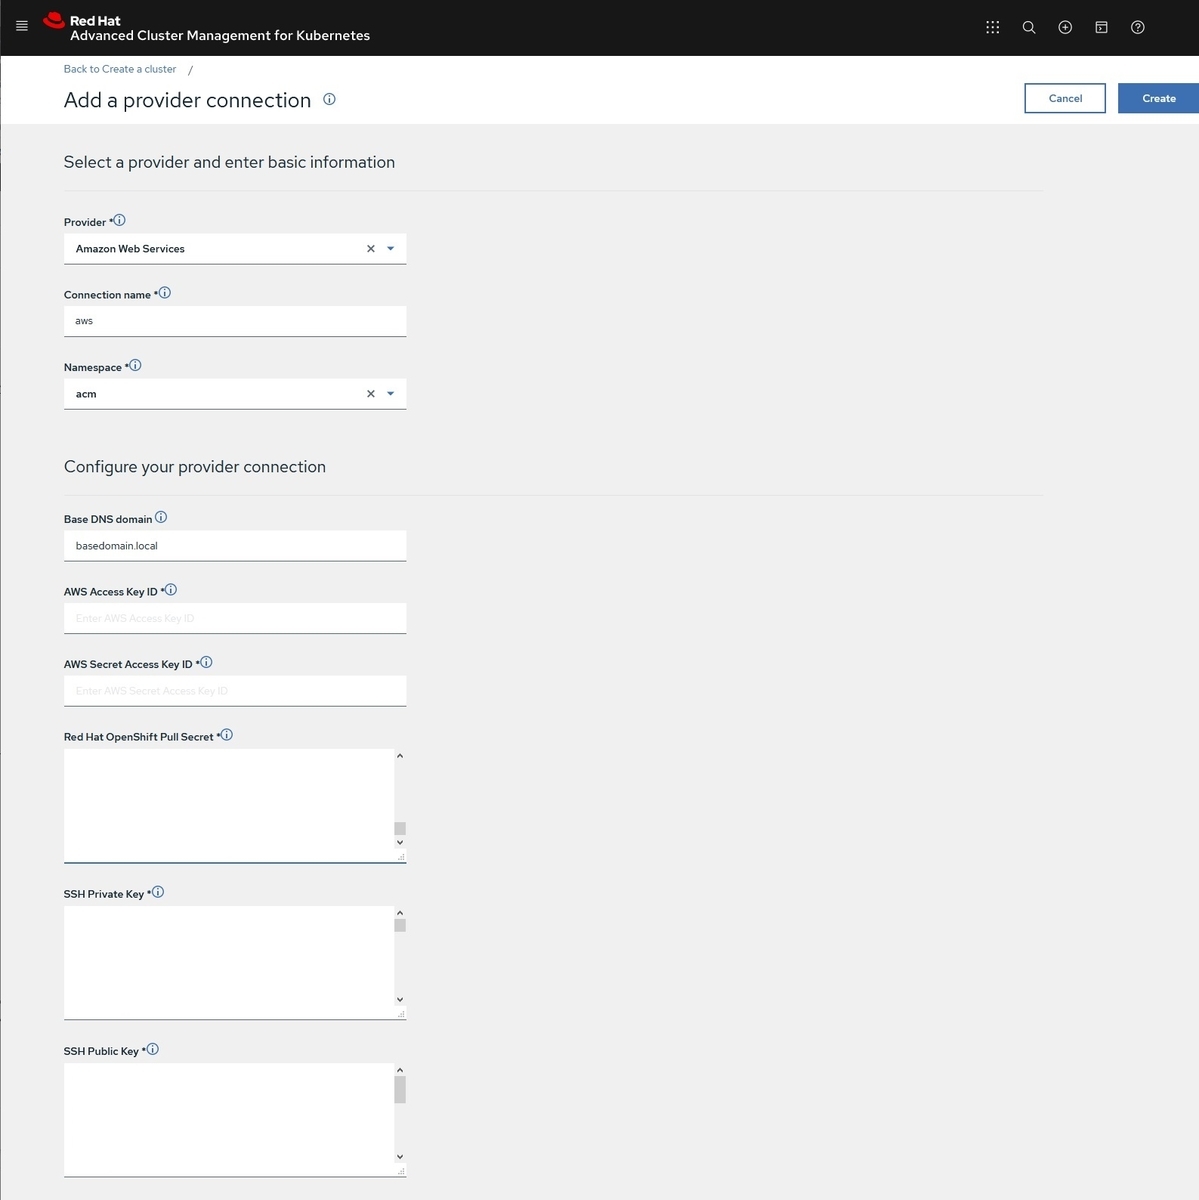Open the hamburger navigation menu
Screen dimensions: 1199x1200
(x=22, y=26)
